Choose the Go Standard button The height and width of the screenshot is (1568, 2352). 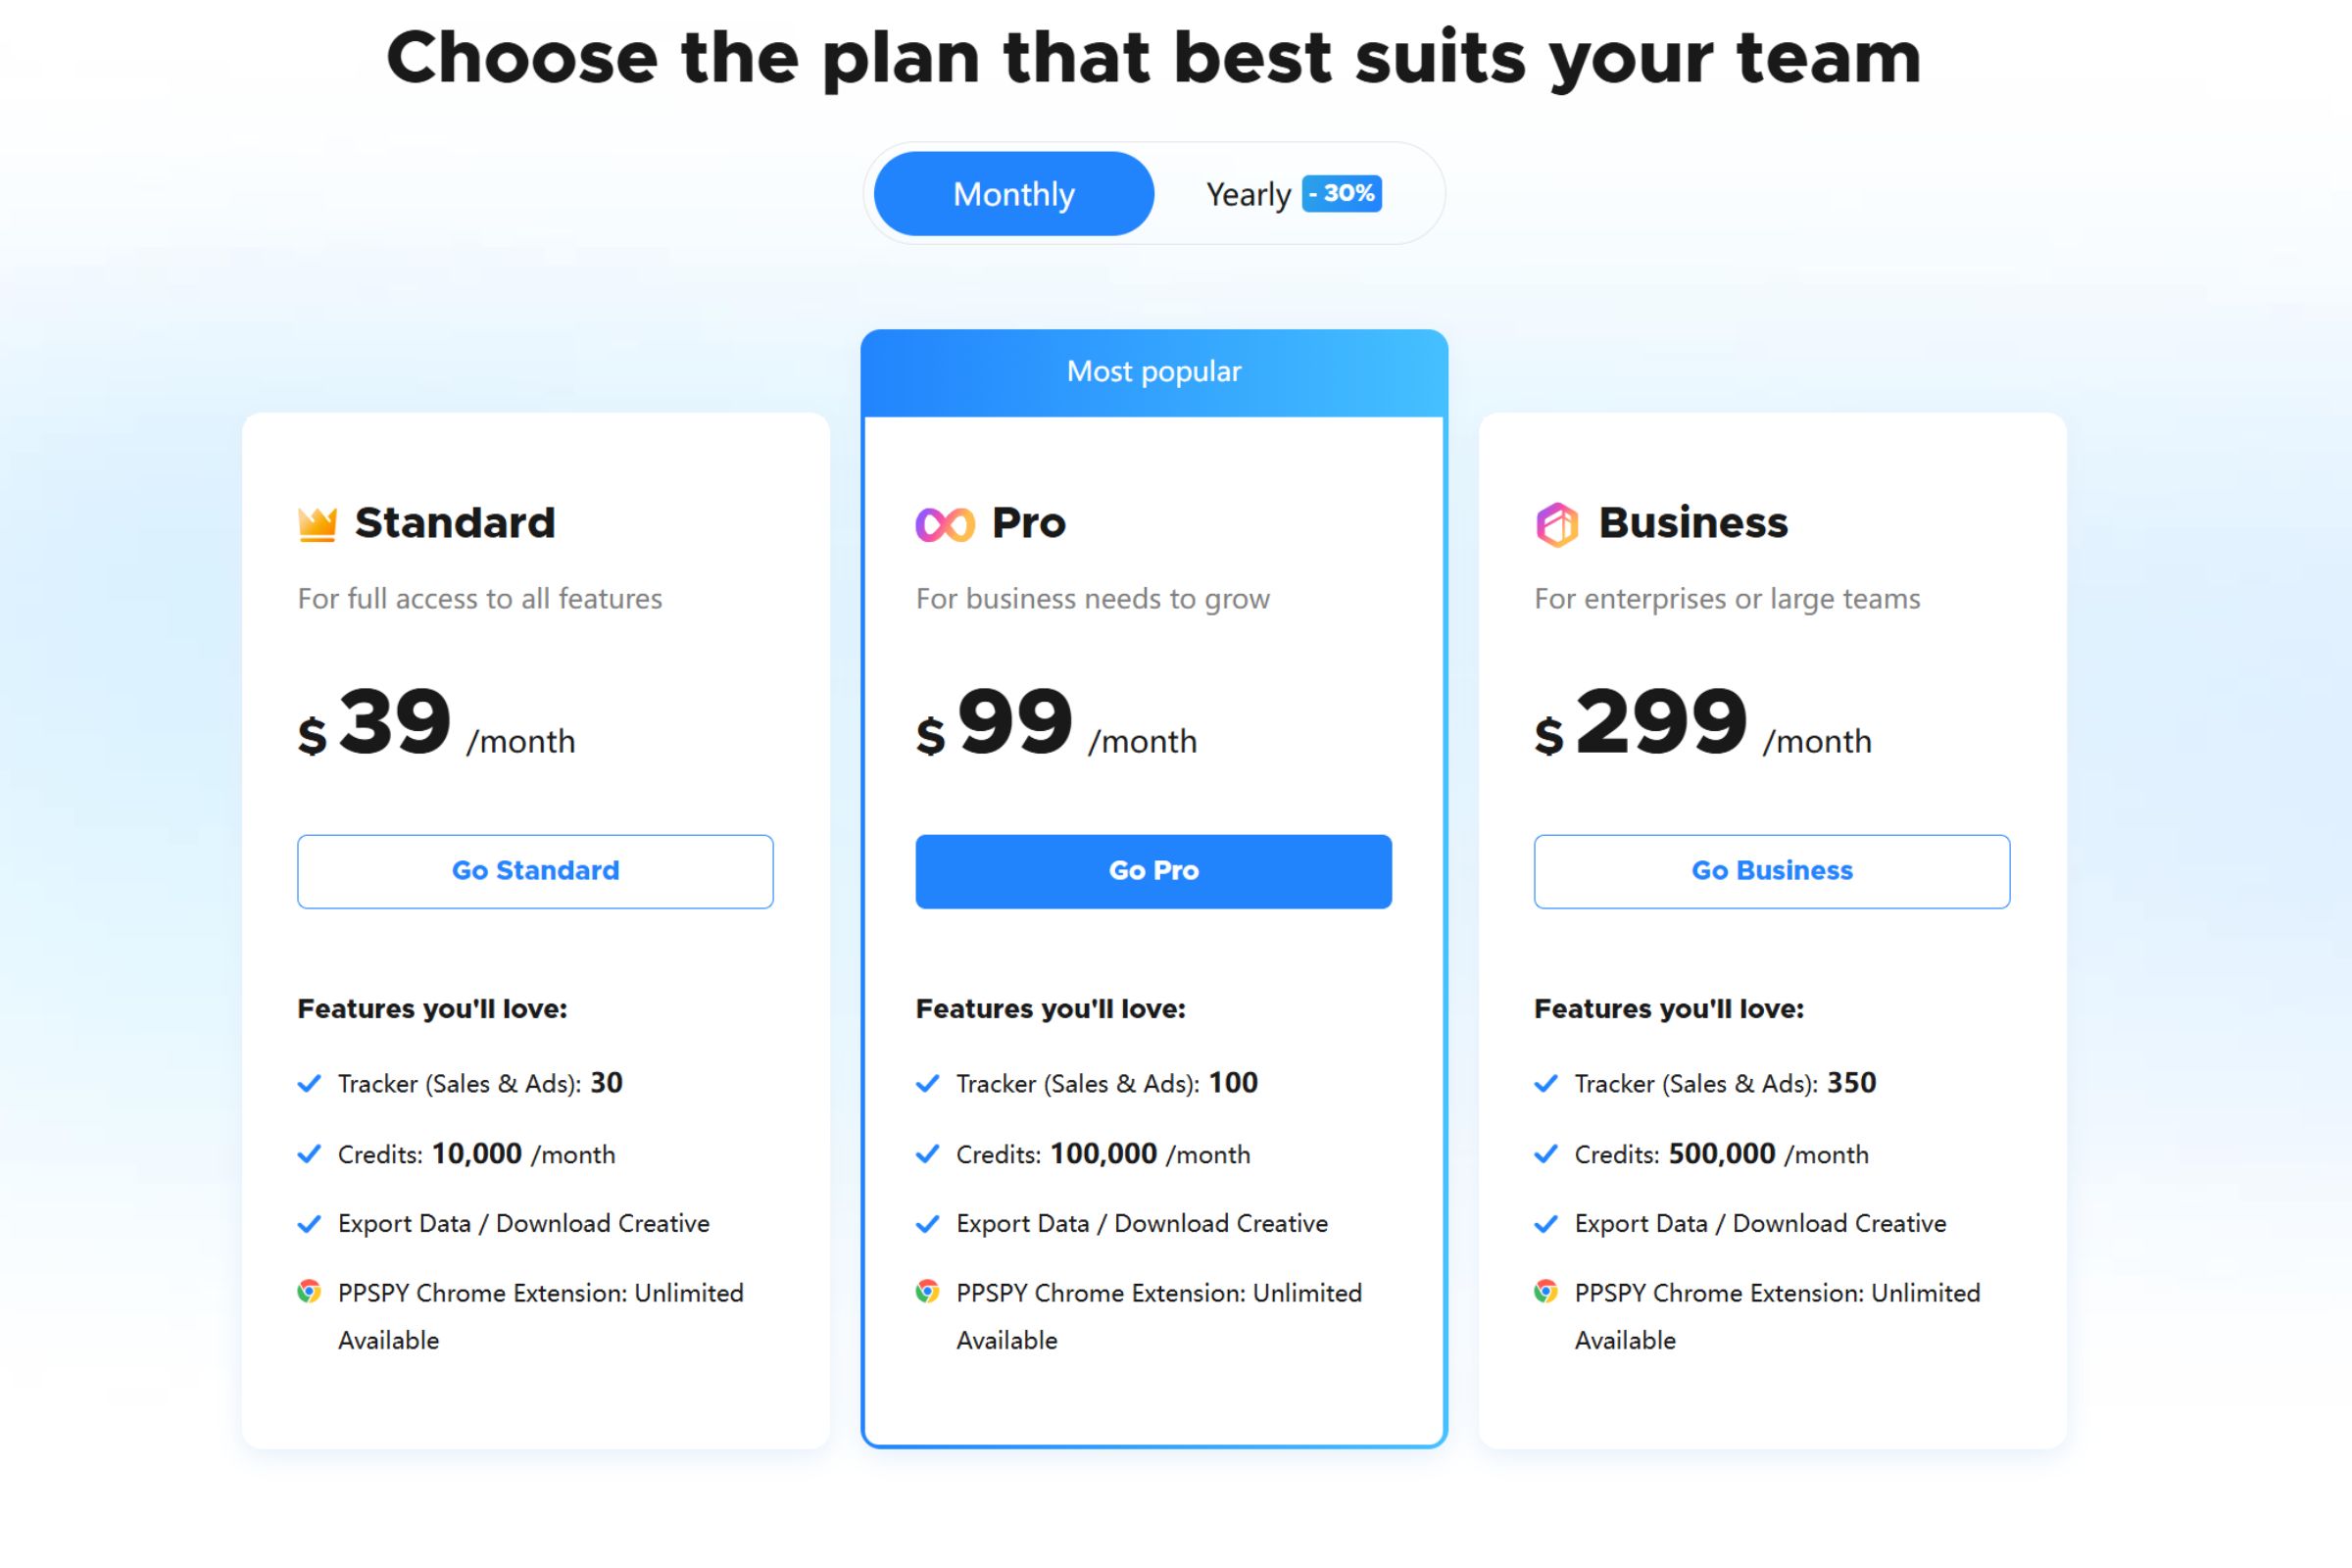pos(535,871)
